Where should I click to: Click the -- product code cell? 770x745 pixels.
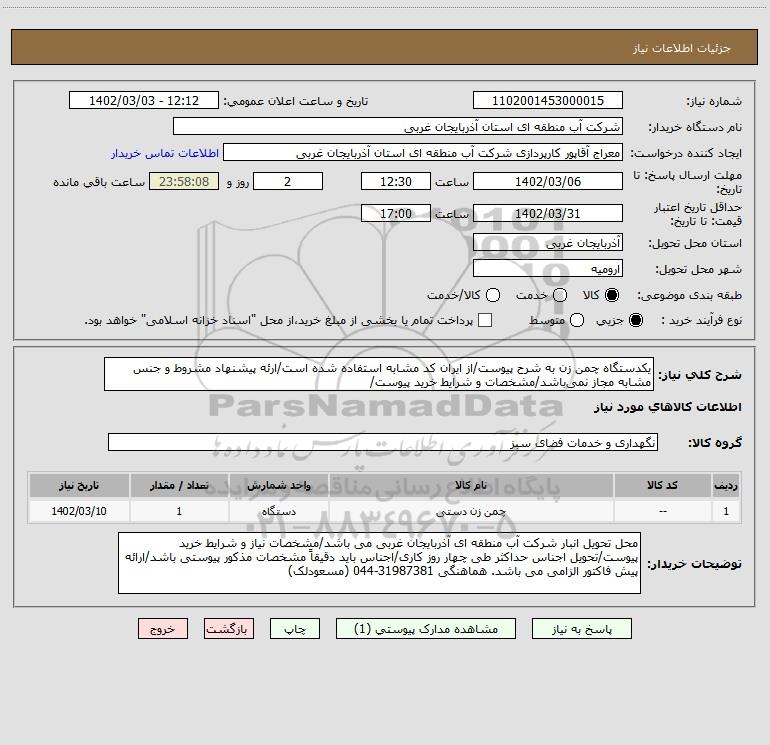662,511
